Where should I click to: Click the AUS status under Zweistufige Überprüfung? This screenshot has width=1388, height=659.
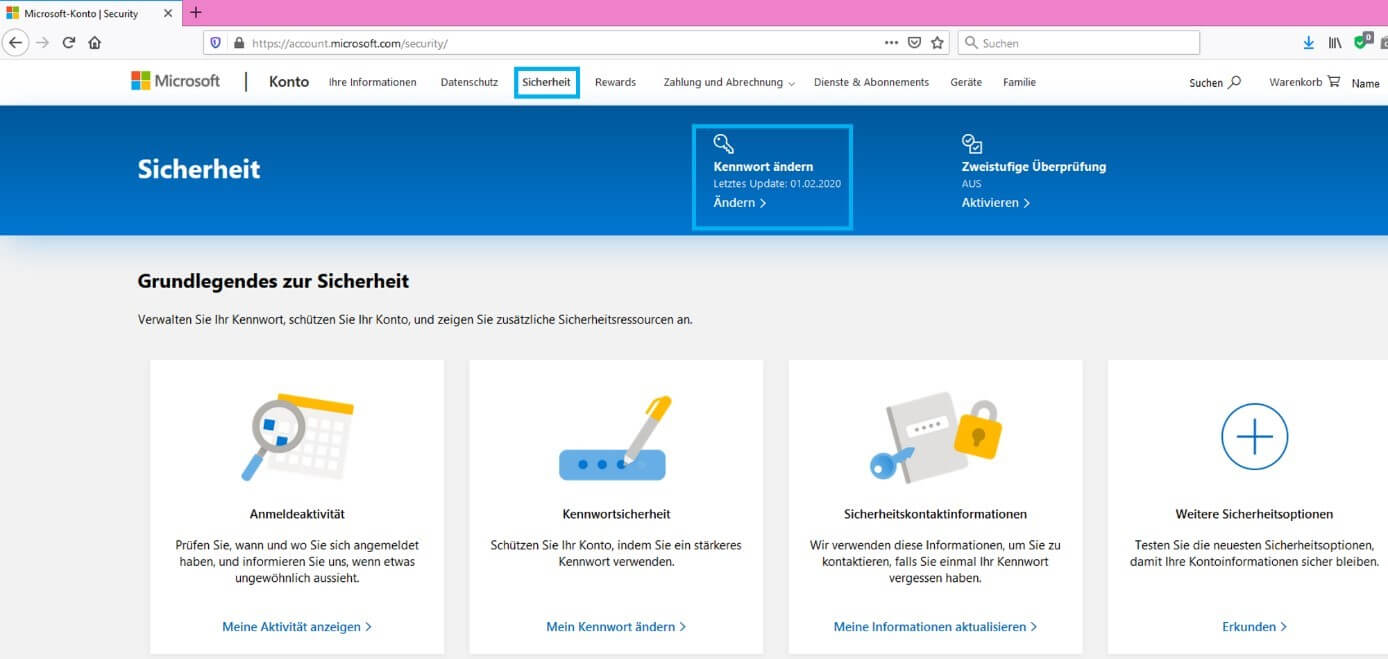coord(971,184)
